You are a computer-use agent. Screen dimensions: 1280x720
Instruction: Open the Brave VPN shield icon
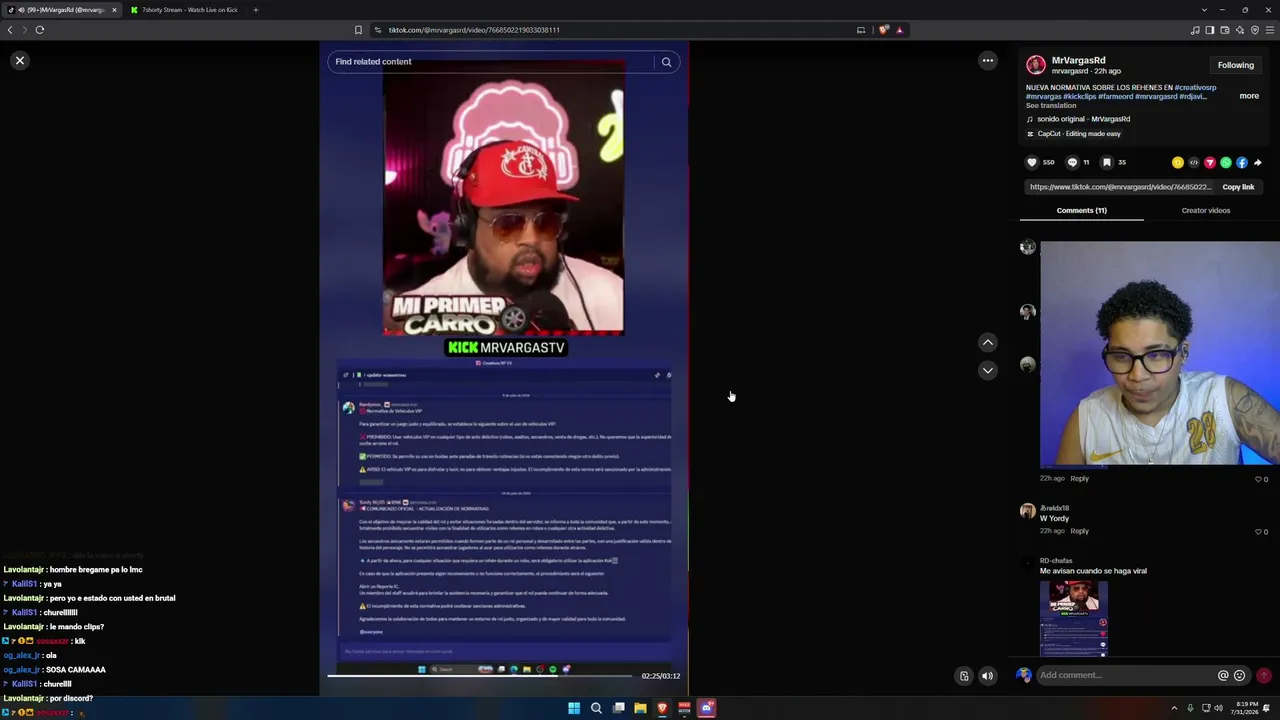point(1255,30)
